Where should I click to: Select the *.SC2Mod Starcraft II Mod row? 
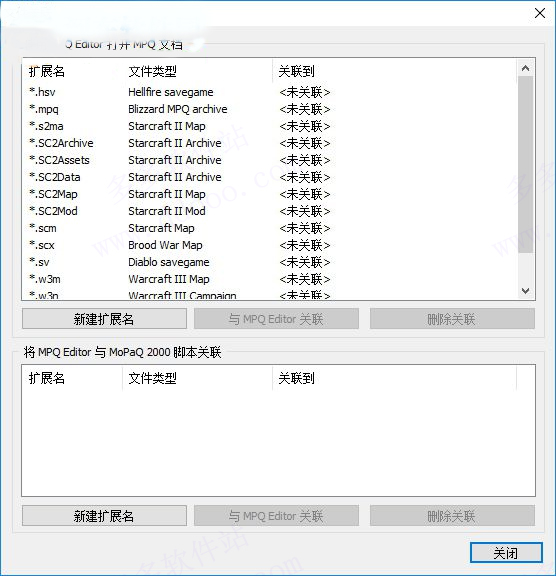(x=269, y=211)
